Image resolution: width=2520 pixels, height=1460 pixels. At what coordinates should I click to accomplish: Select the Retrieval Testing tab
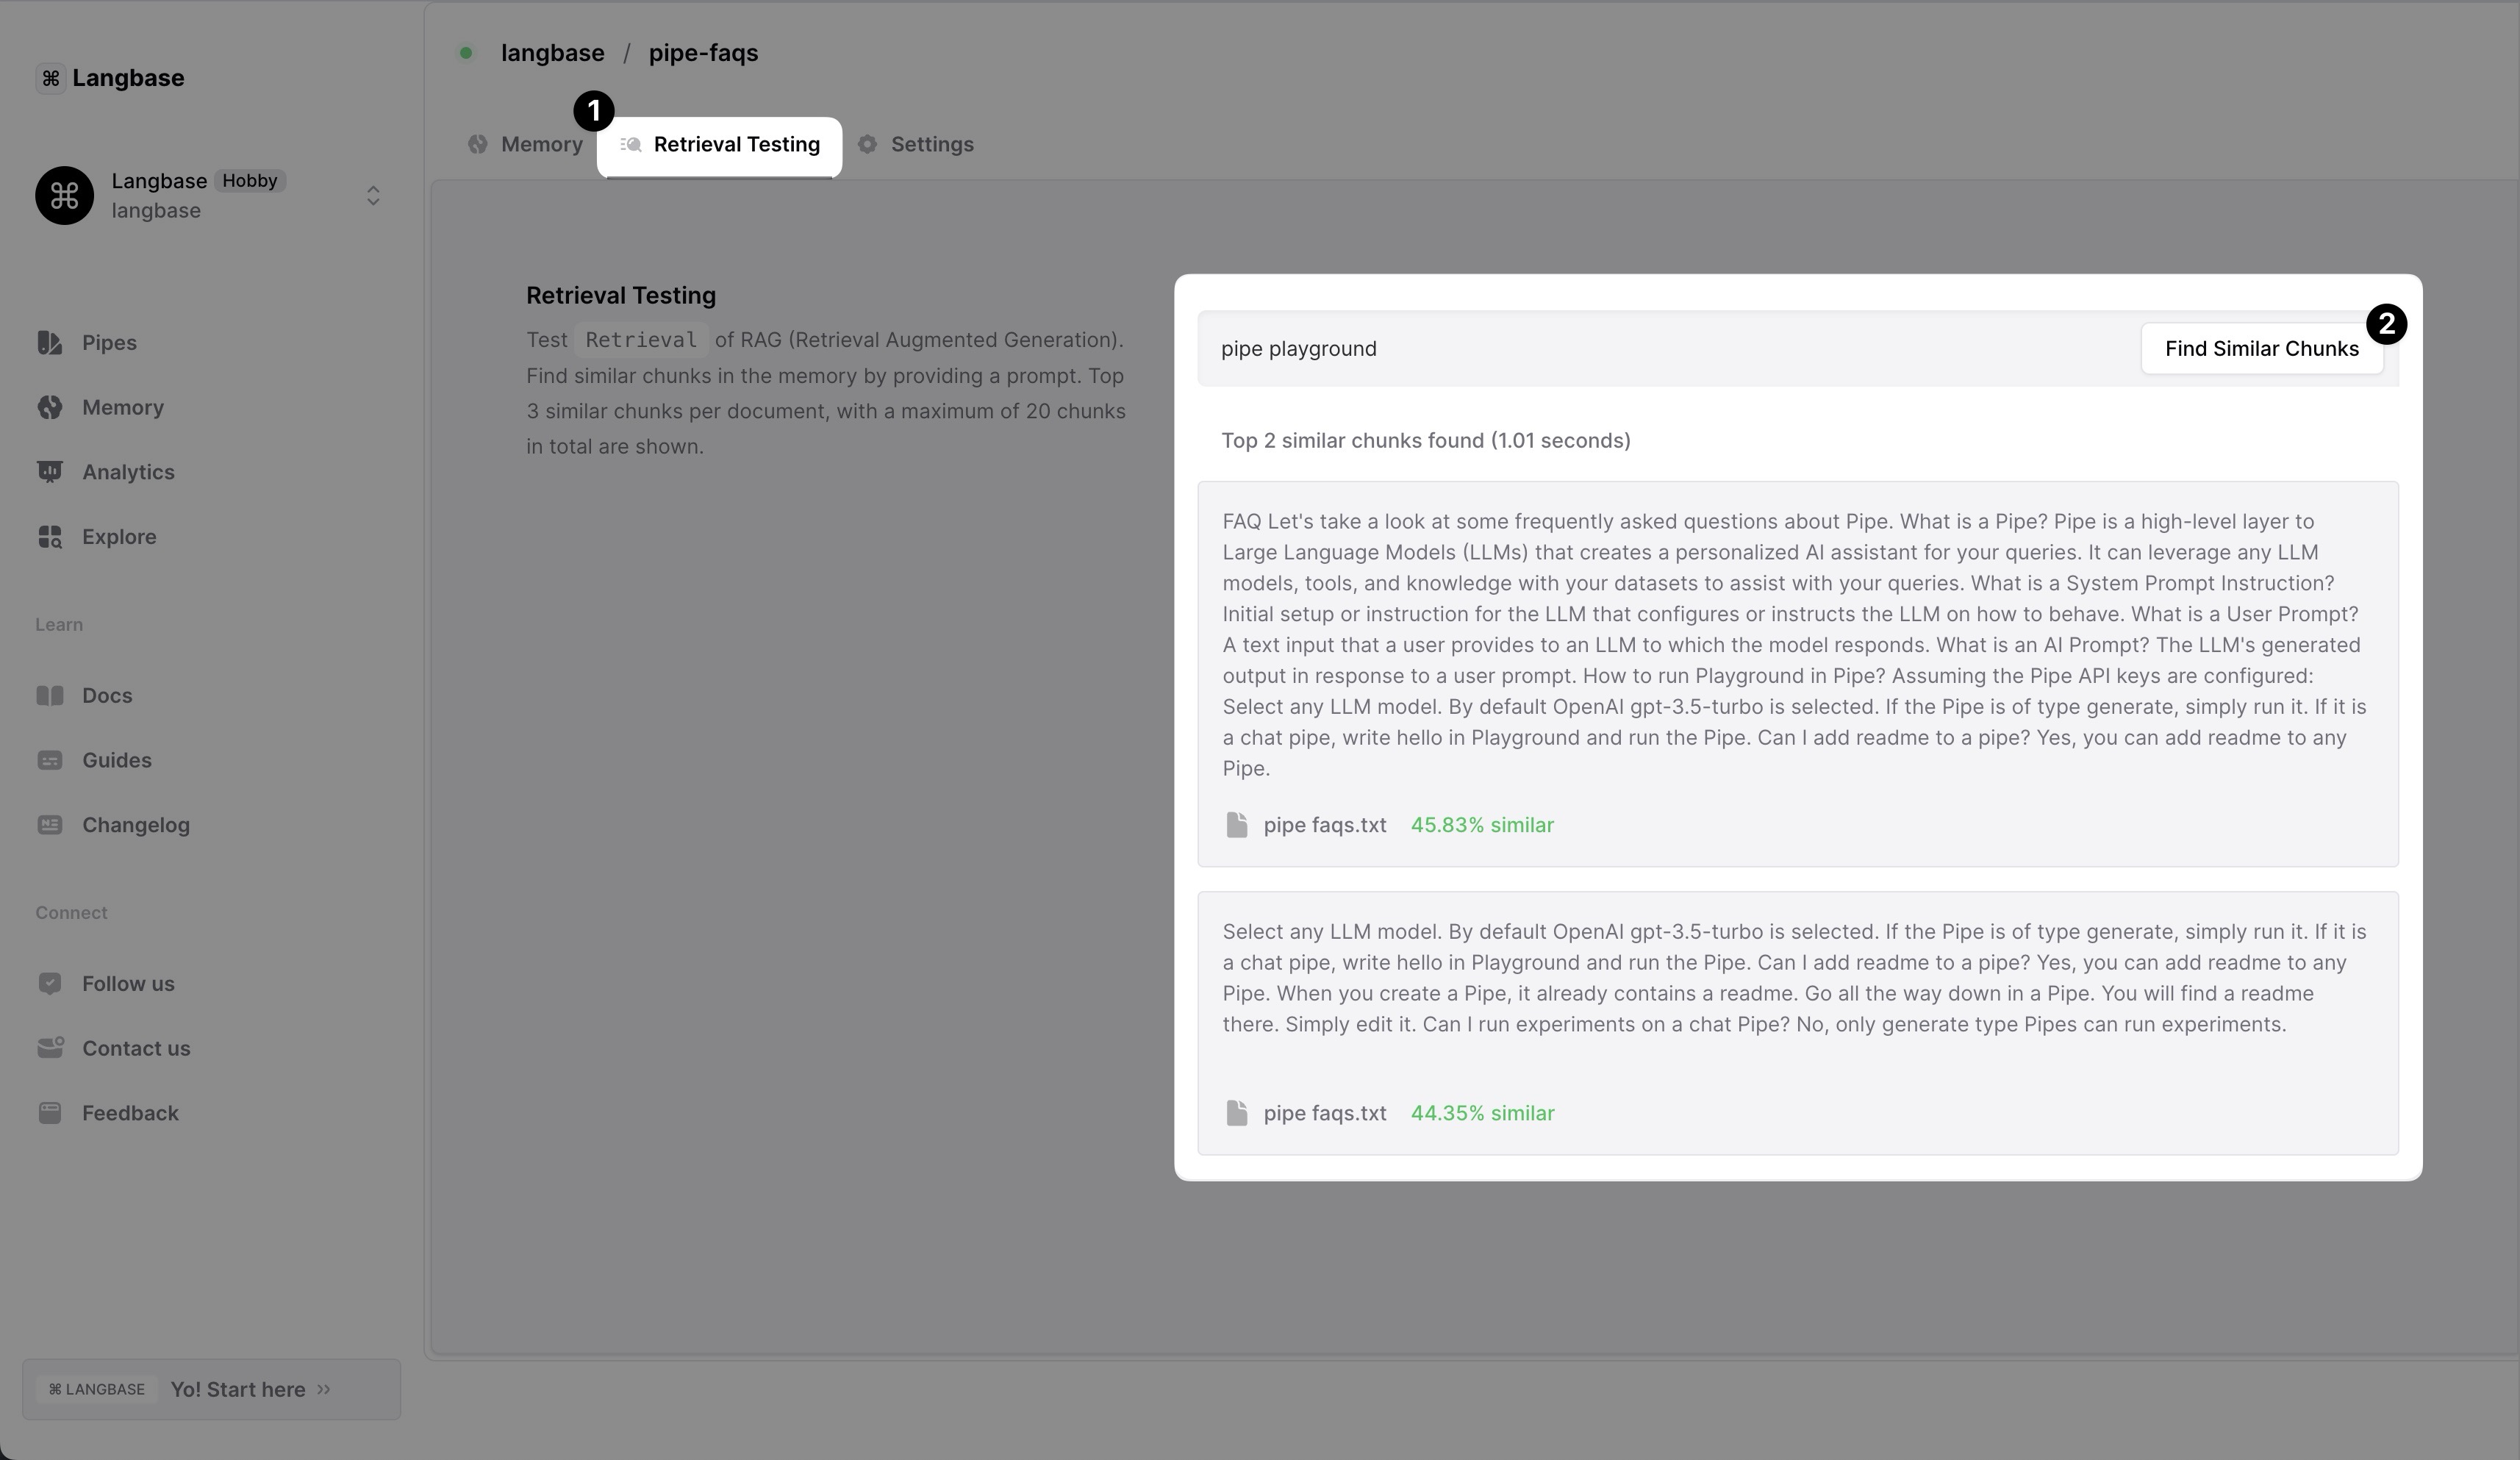pos(720,145)
